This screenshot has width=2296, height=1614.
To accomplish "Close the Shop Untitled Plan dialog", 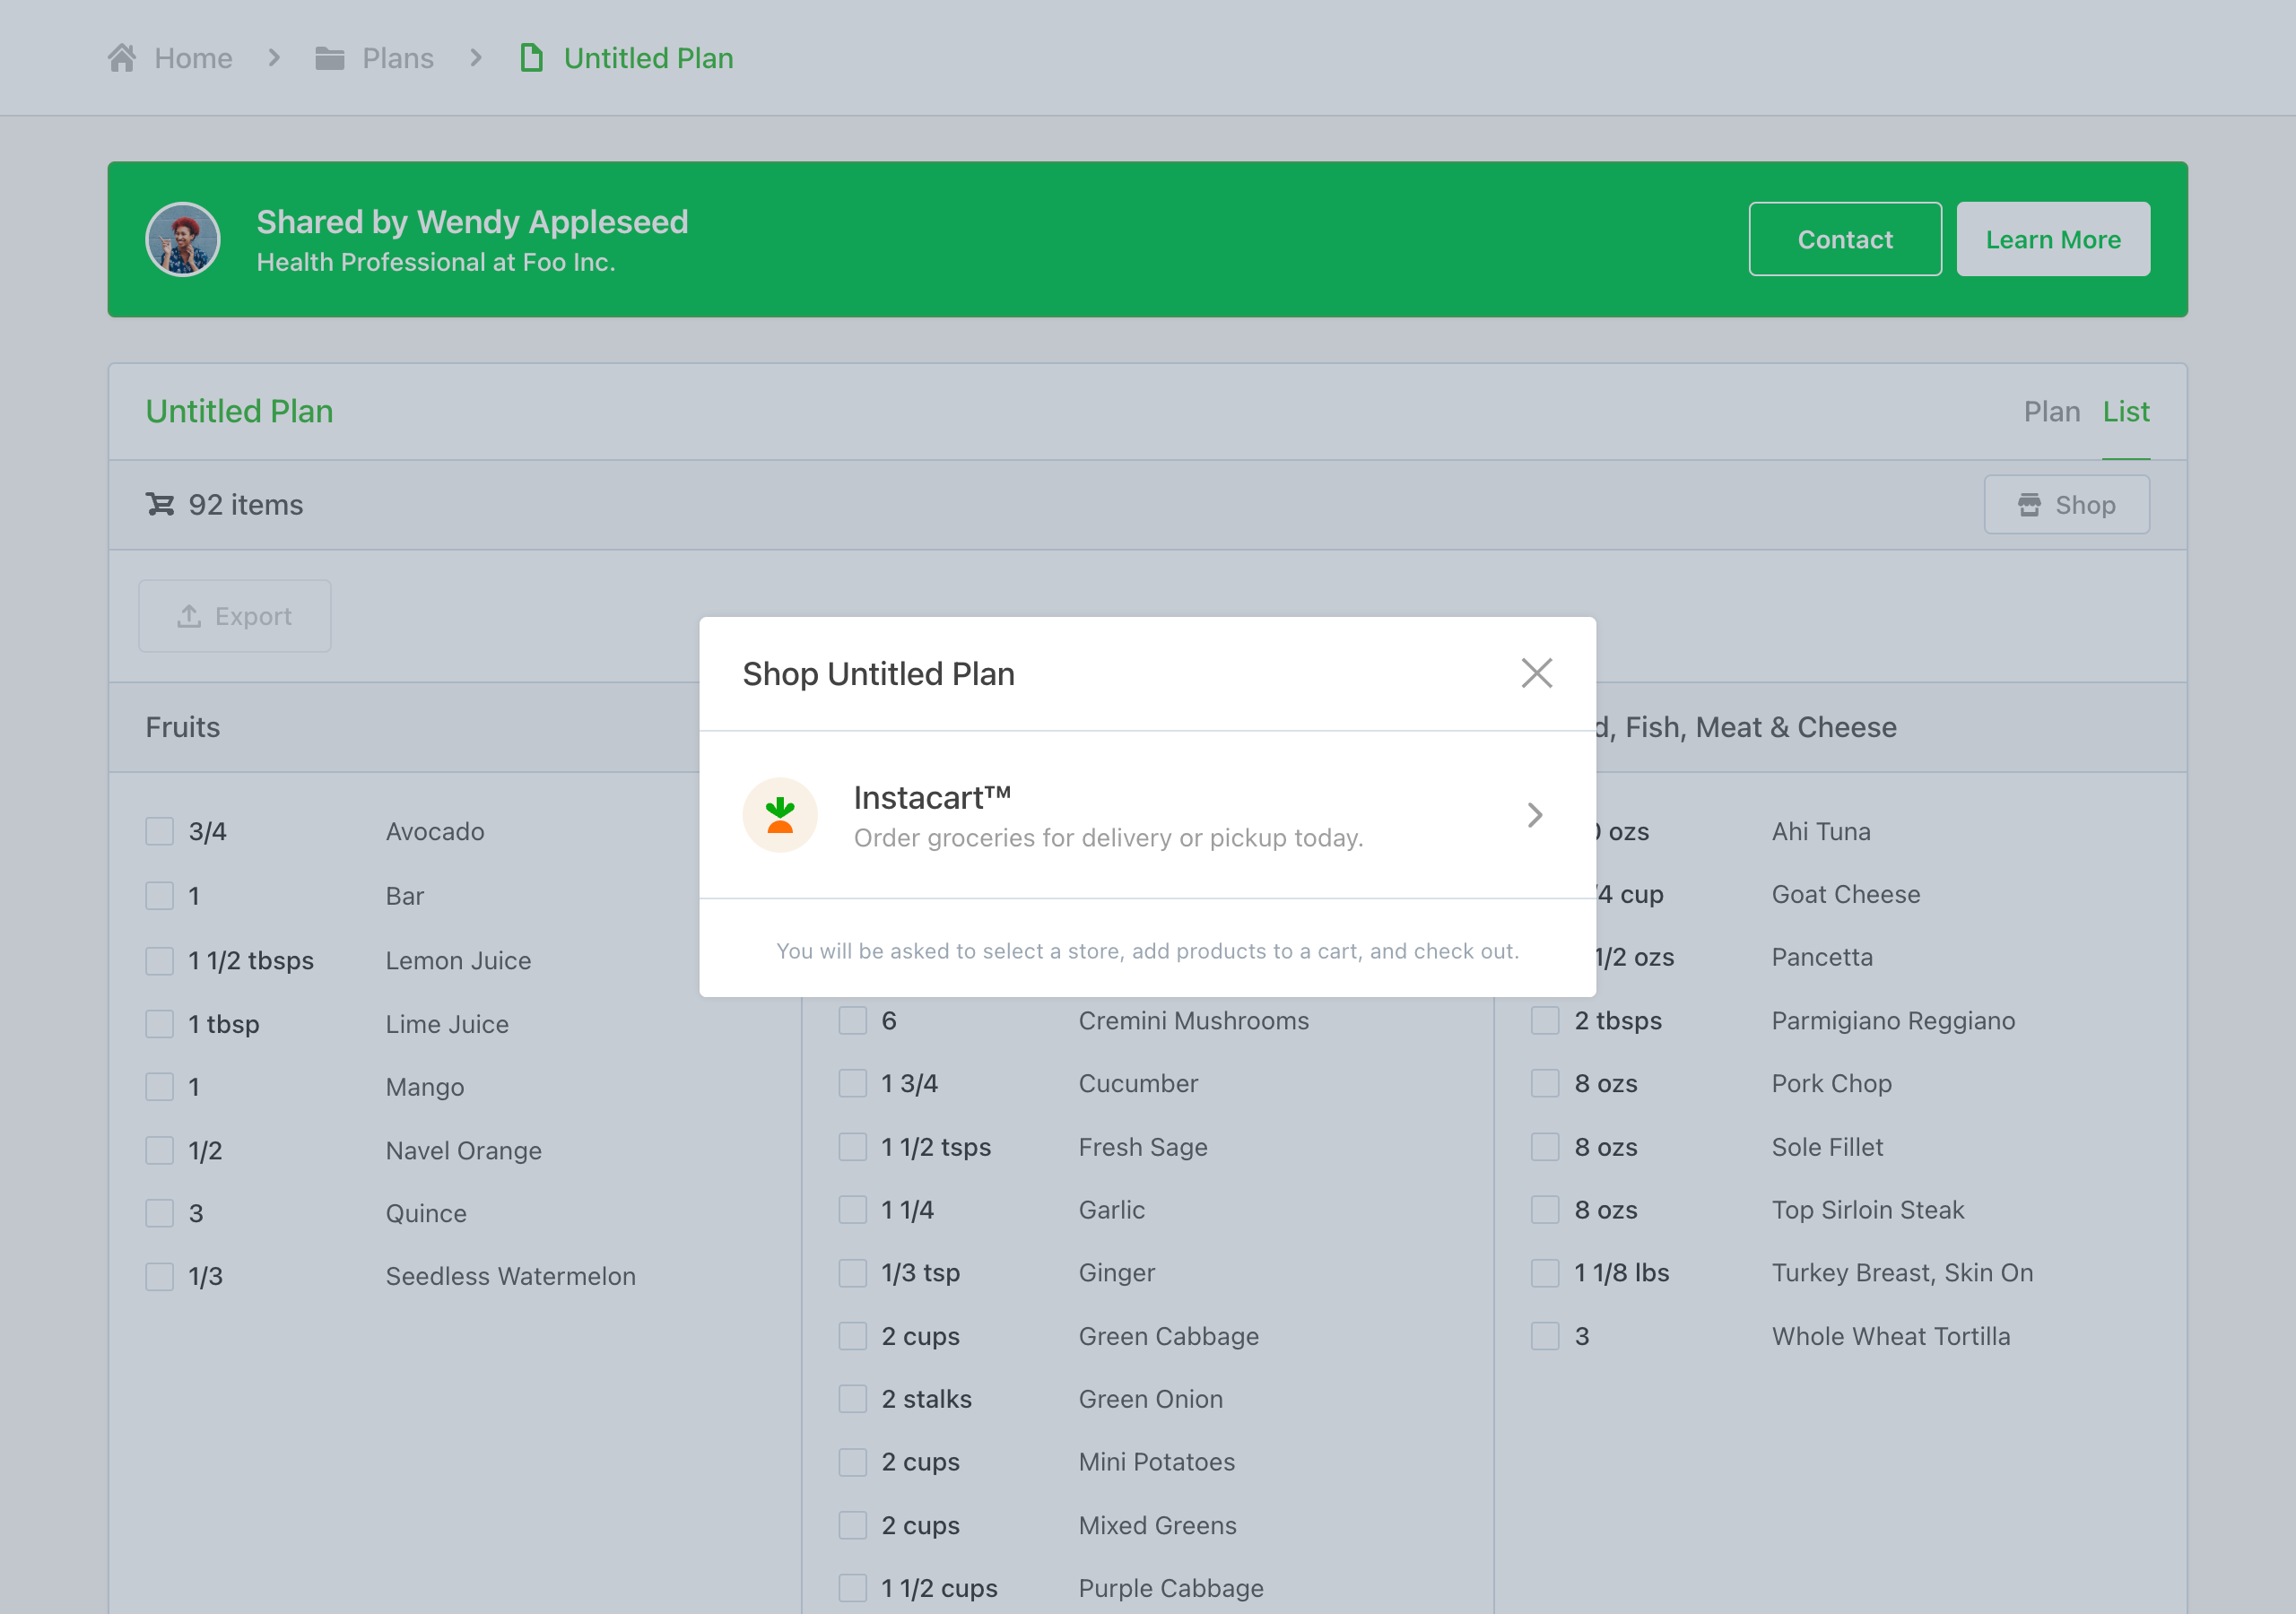I will (x=1536, y=673).
